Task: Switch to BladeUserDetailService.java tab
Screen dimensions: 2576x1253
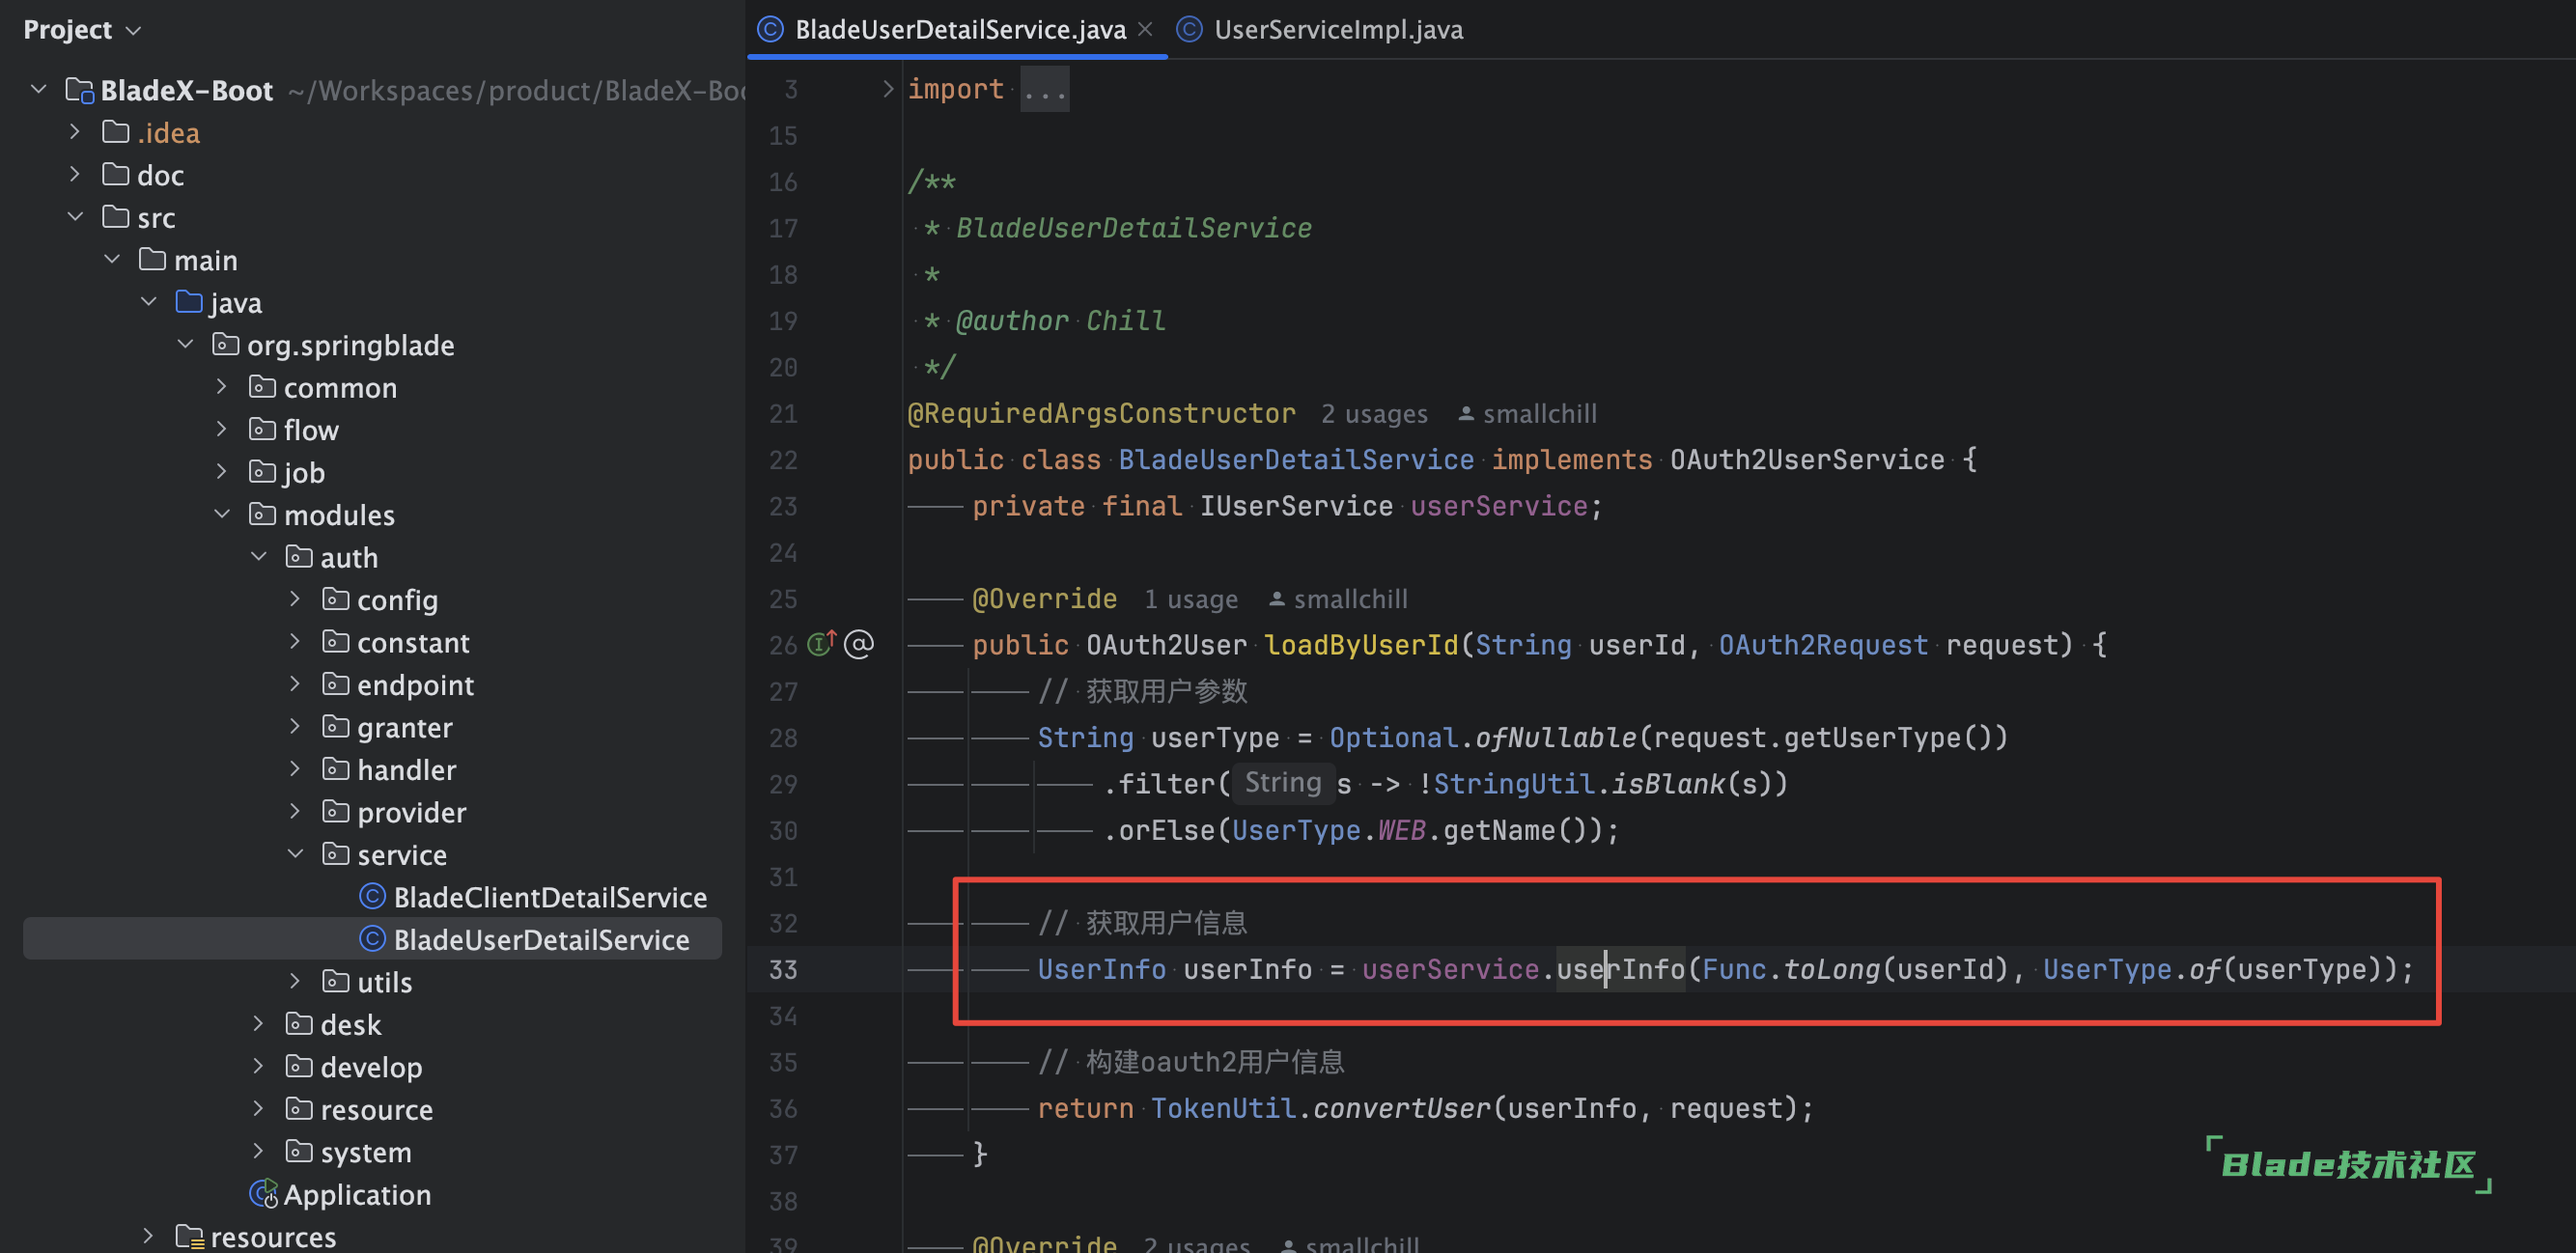Action: pyautogui.click(x=959, y=30)
